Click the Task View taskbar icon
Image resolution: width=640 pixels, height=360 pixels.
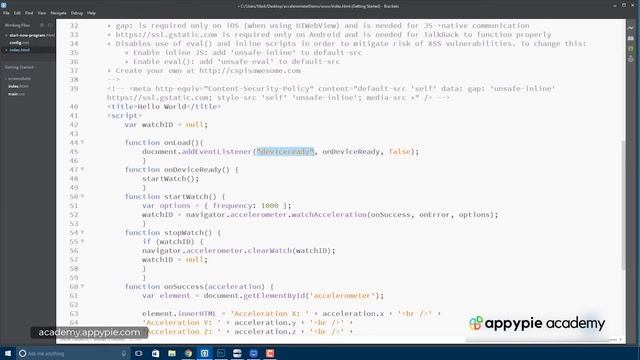(x=139, y=353)
